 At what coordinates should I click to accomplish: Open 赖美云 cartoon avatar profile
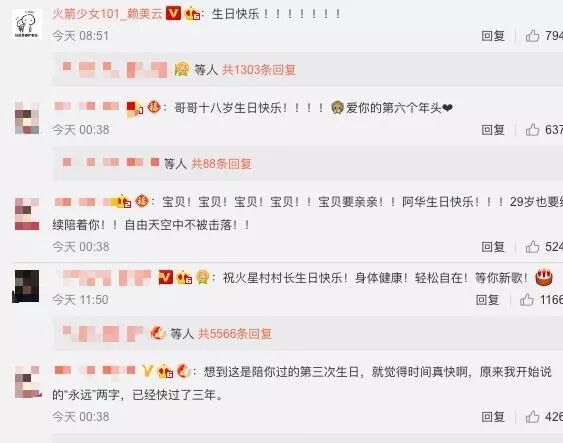pos(26,24)
